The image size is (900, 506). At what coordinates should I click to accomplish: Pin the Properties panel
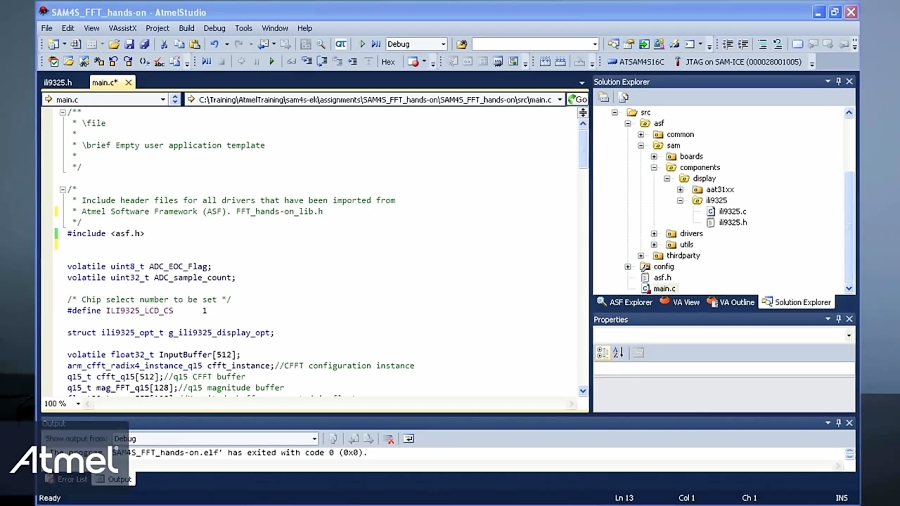839,319
